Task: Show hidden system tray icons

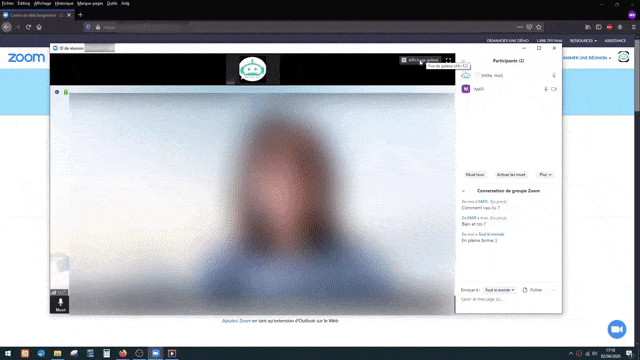Action: (571, 353)
